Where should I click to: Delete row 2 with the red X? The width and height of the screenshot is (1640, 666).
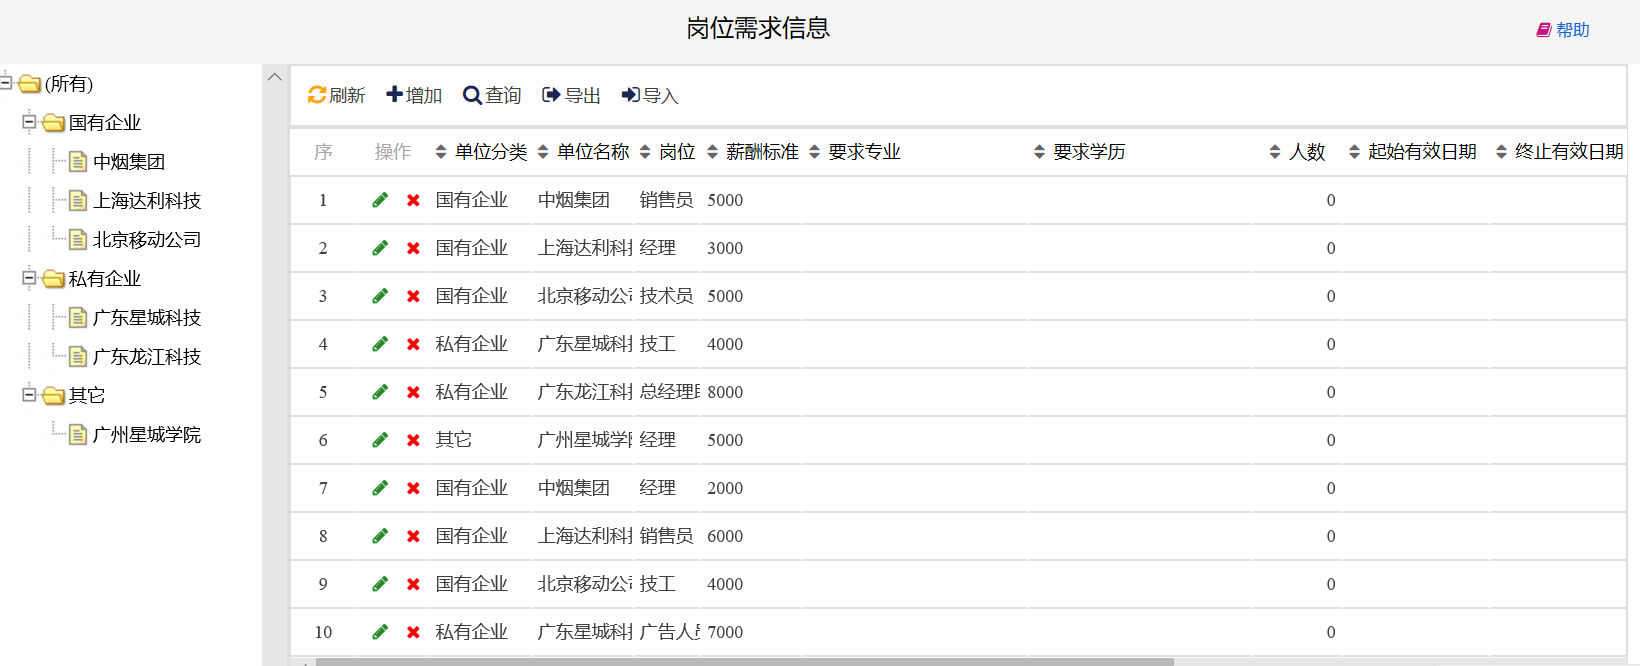tap(413, 249)
